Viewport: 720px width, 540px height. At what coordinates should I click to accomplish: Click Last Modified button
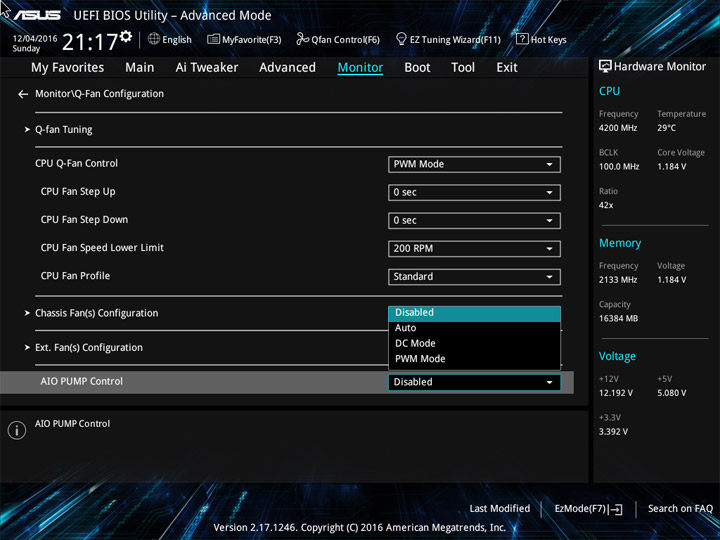click(500, 509)
